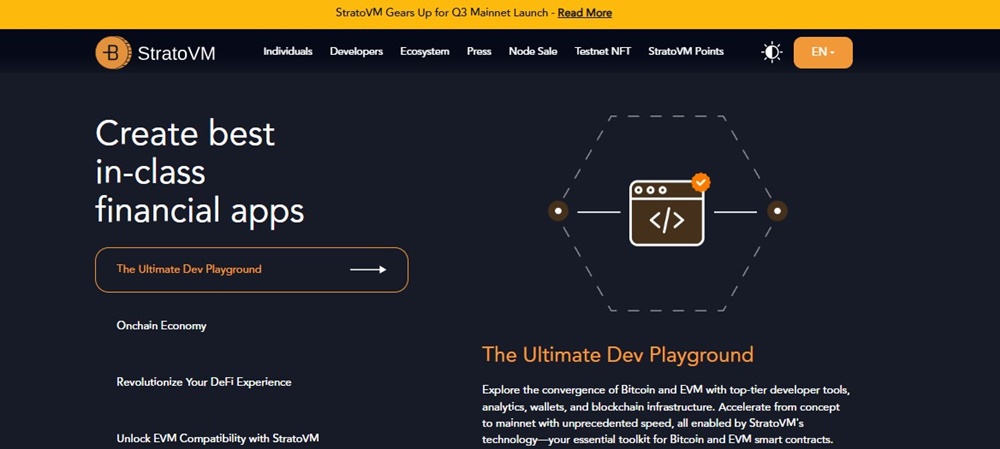The image size is (1000, 449).
Task: Open the Individuals menu
Action: click(288, 51)
